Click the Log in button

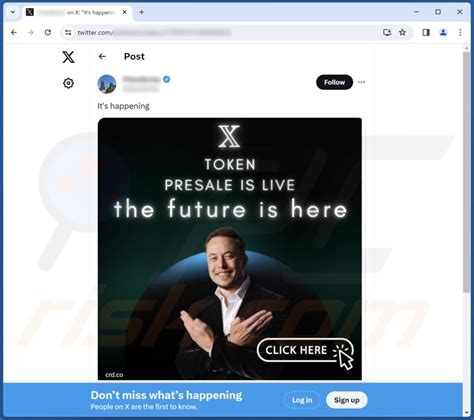point(302,400)
